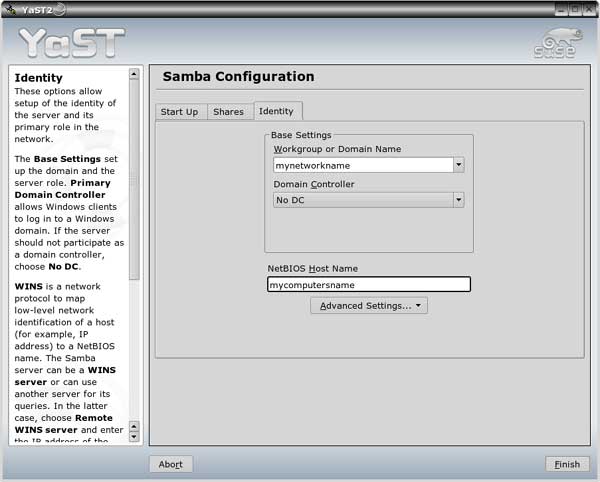Expand the Domain Controller No DC combo box
Screen dimensions: 600x482
point(368,200)
